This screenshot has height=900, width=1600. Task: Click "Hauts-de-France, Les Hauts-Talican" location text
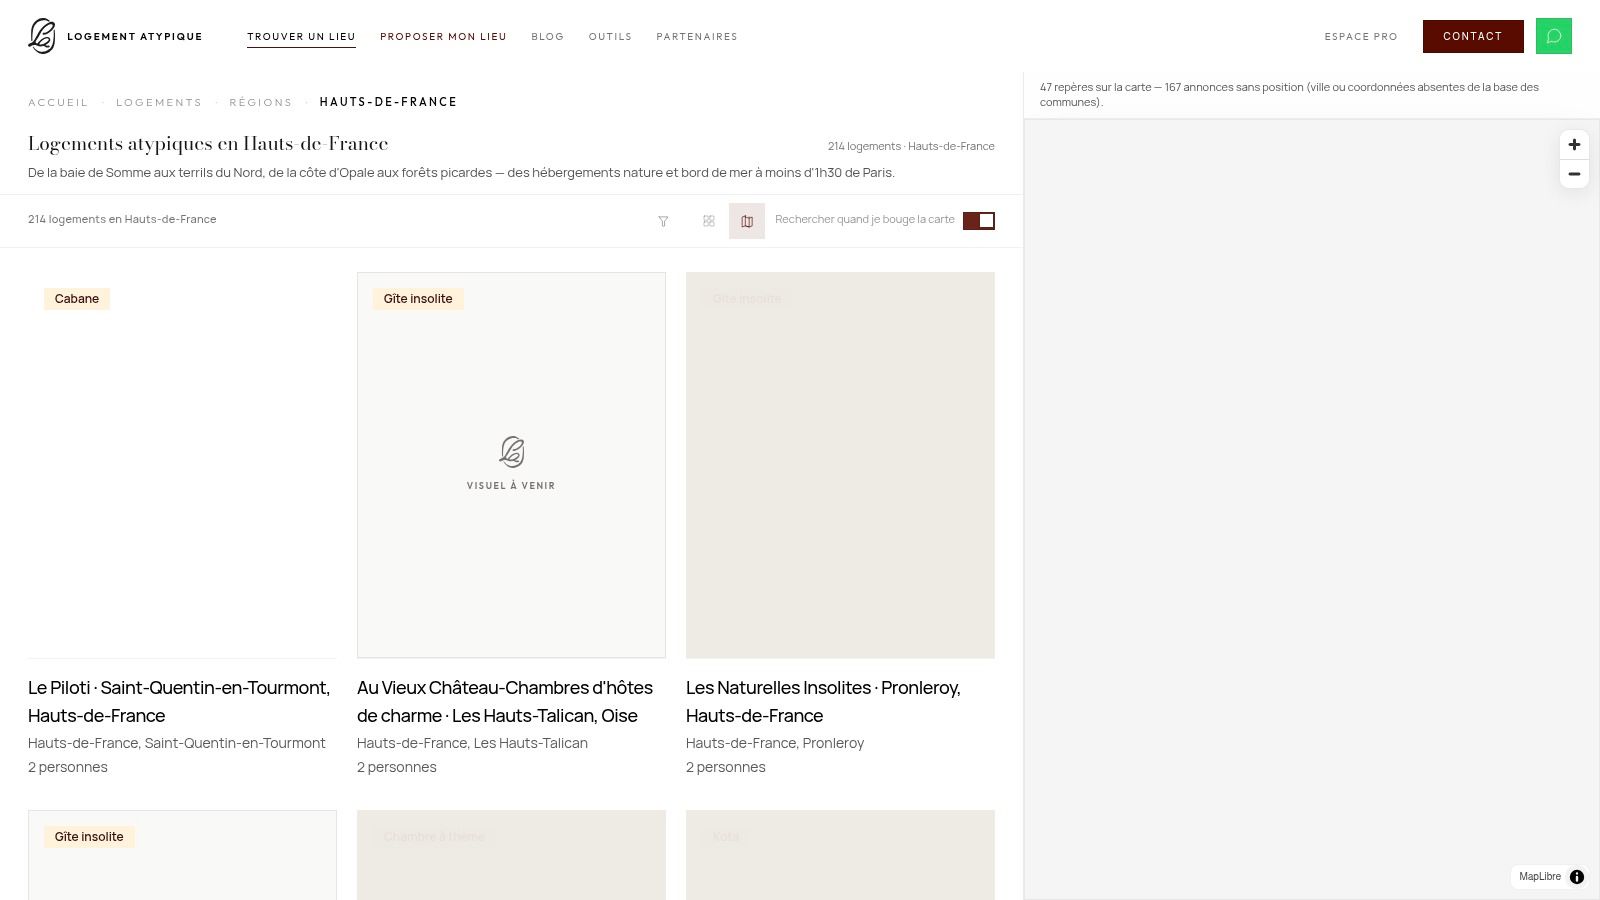click(472, 743)
